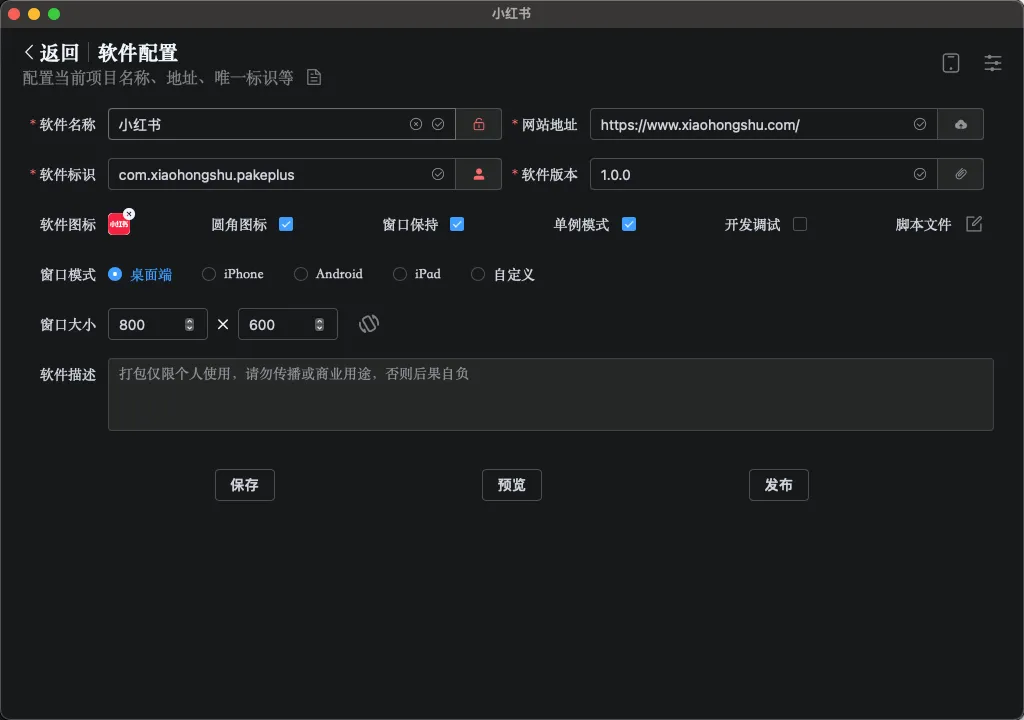Click the 发布 button
The image size is (1024, 720).
point(779,485)
